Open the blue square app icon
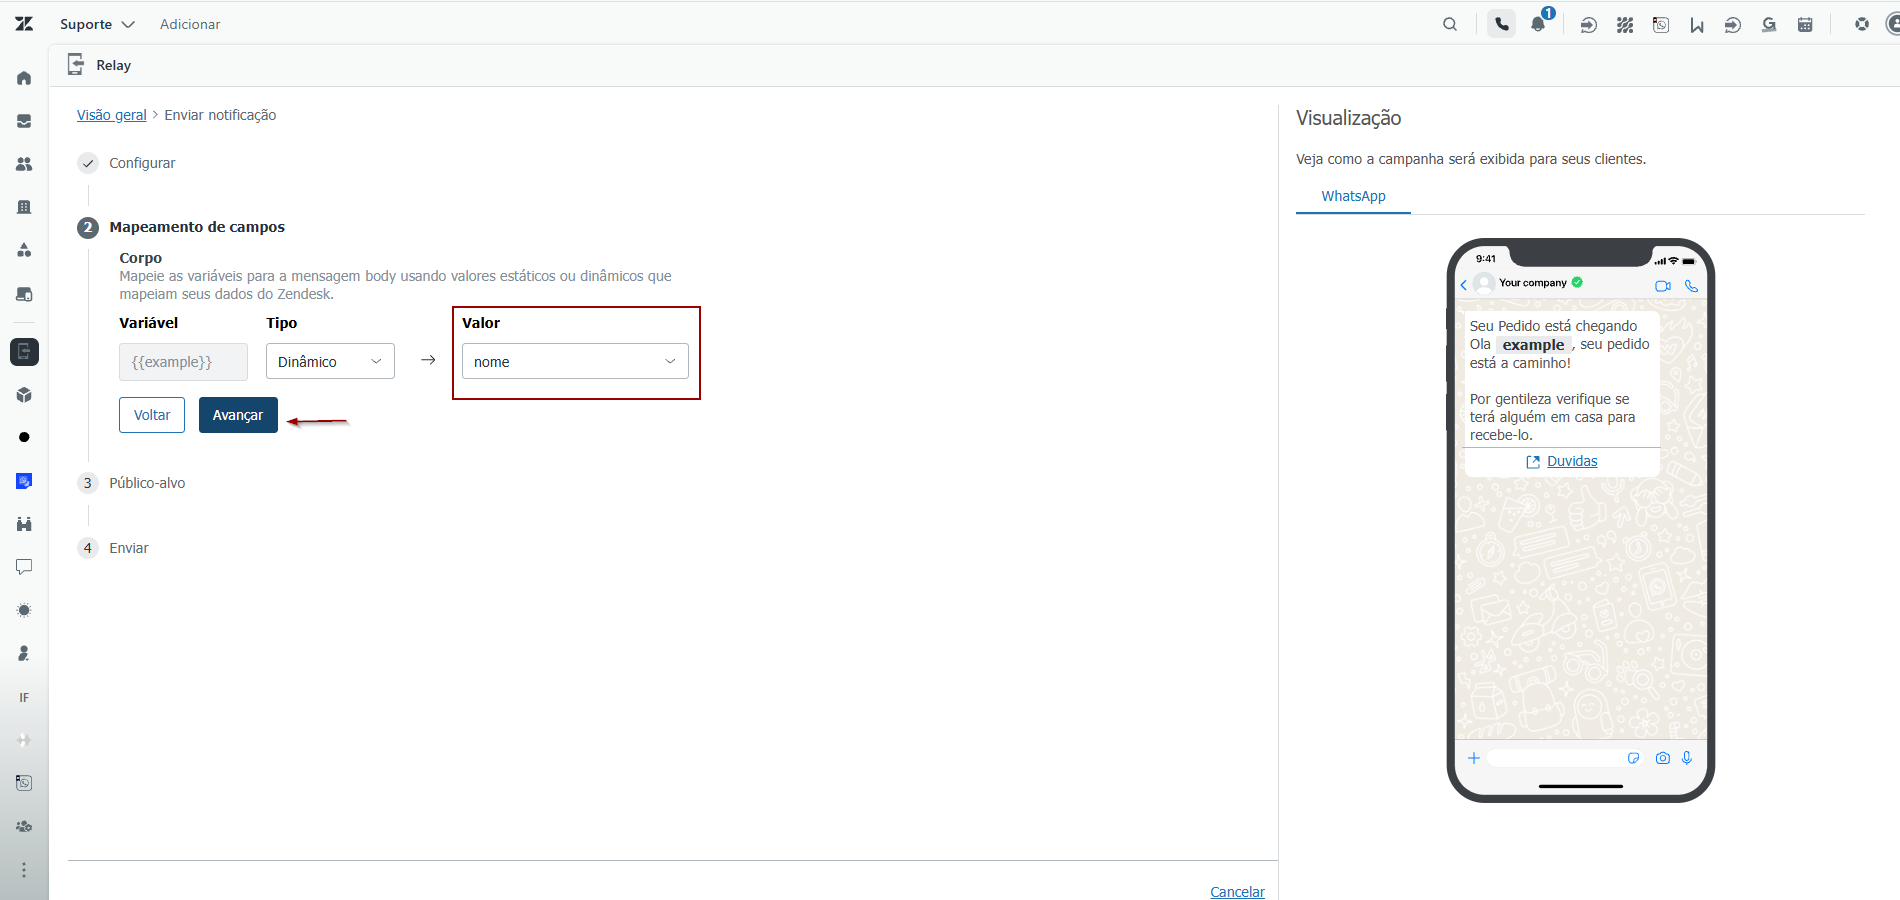 pos(24,481)
